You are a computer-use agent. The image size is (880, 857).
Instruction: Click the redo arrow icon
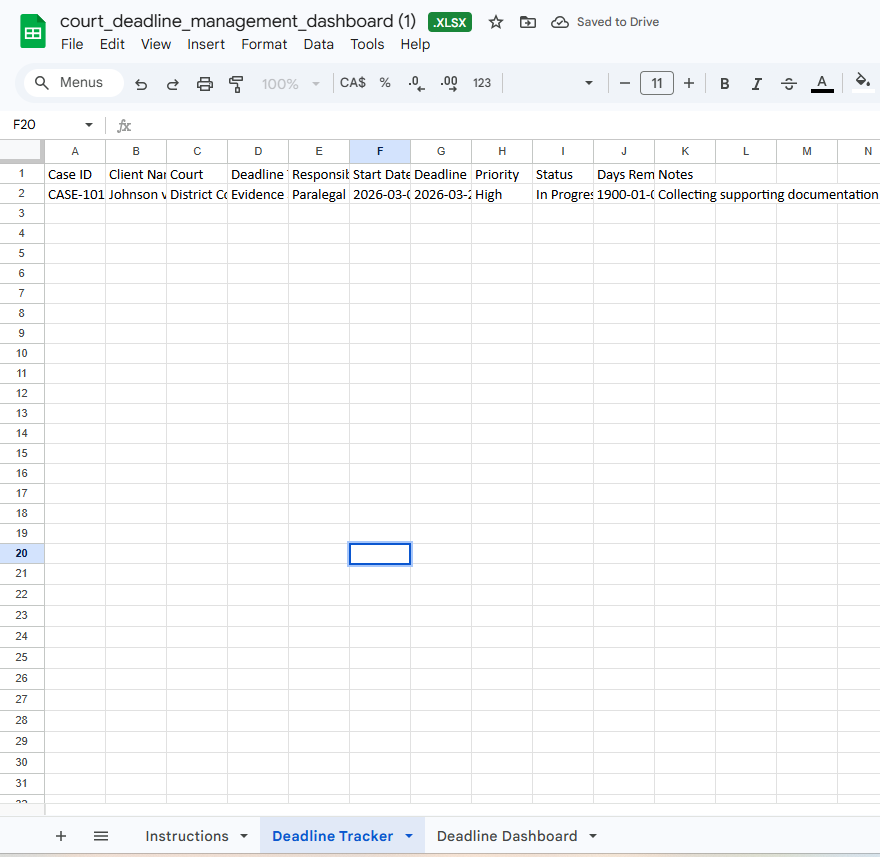[173, 84]
